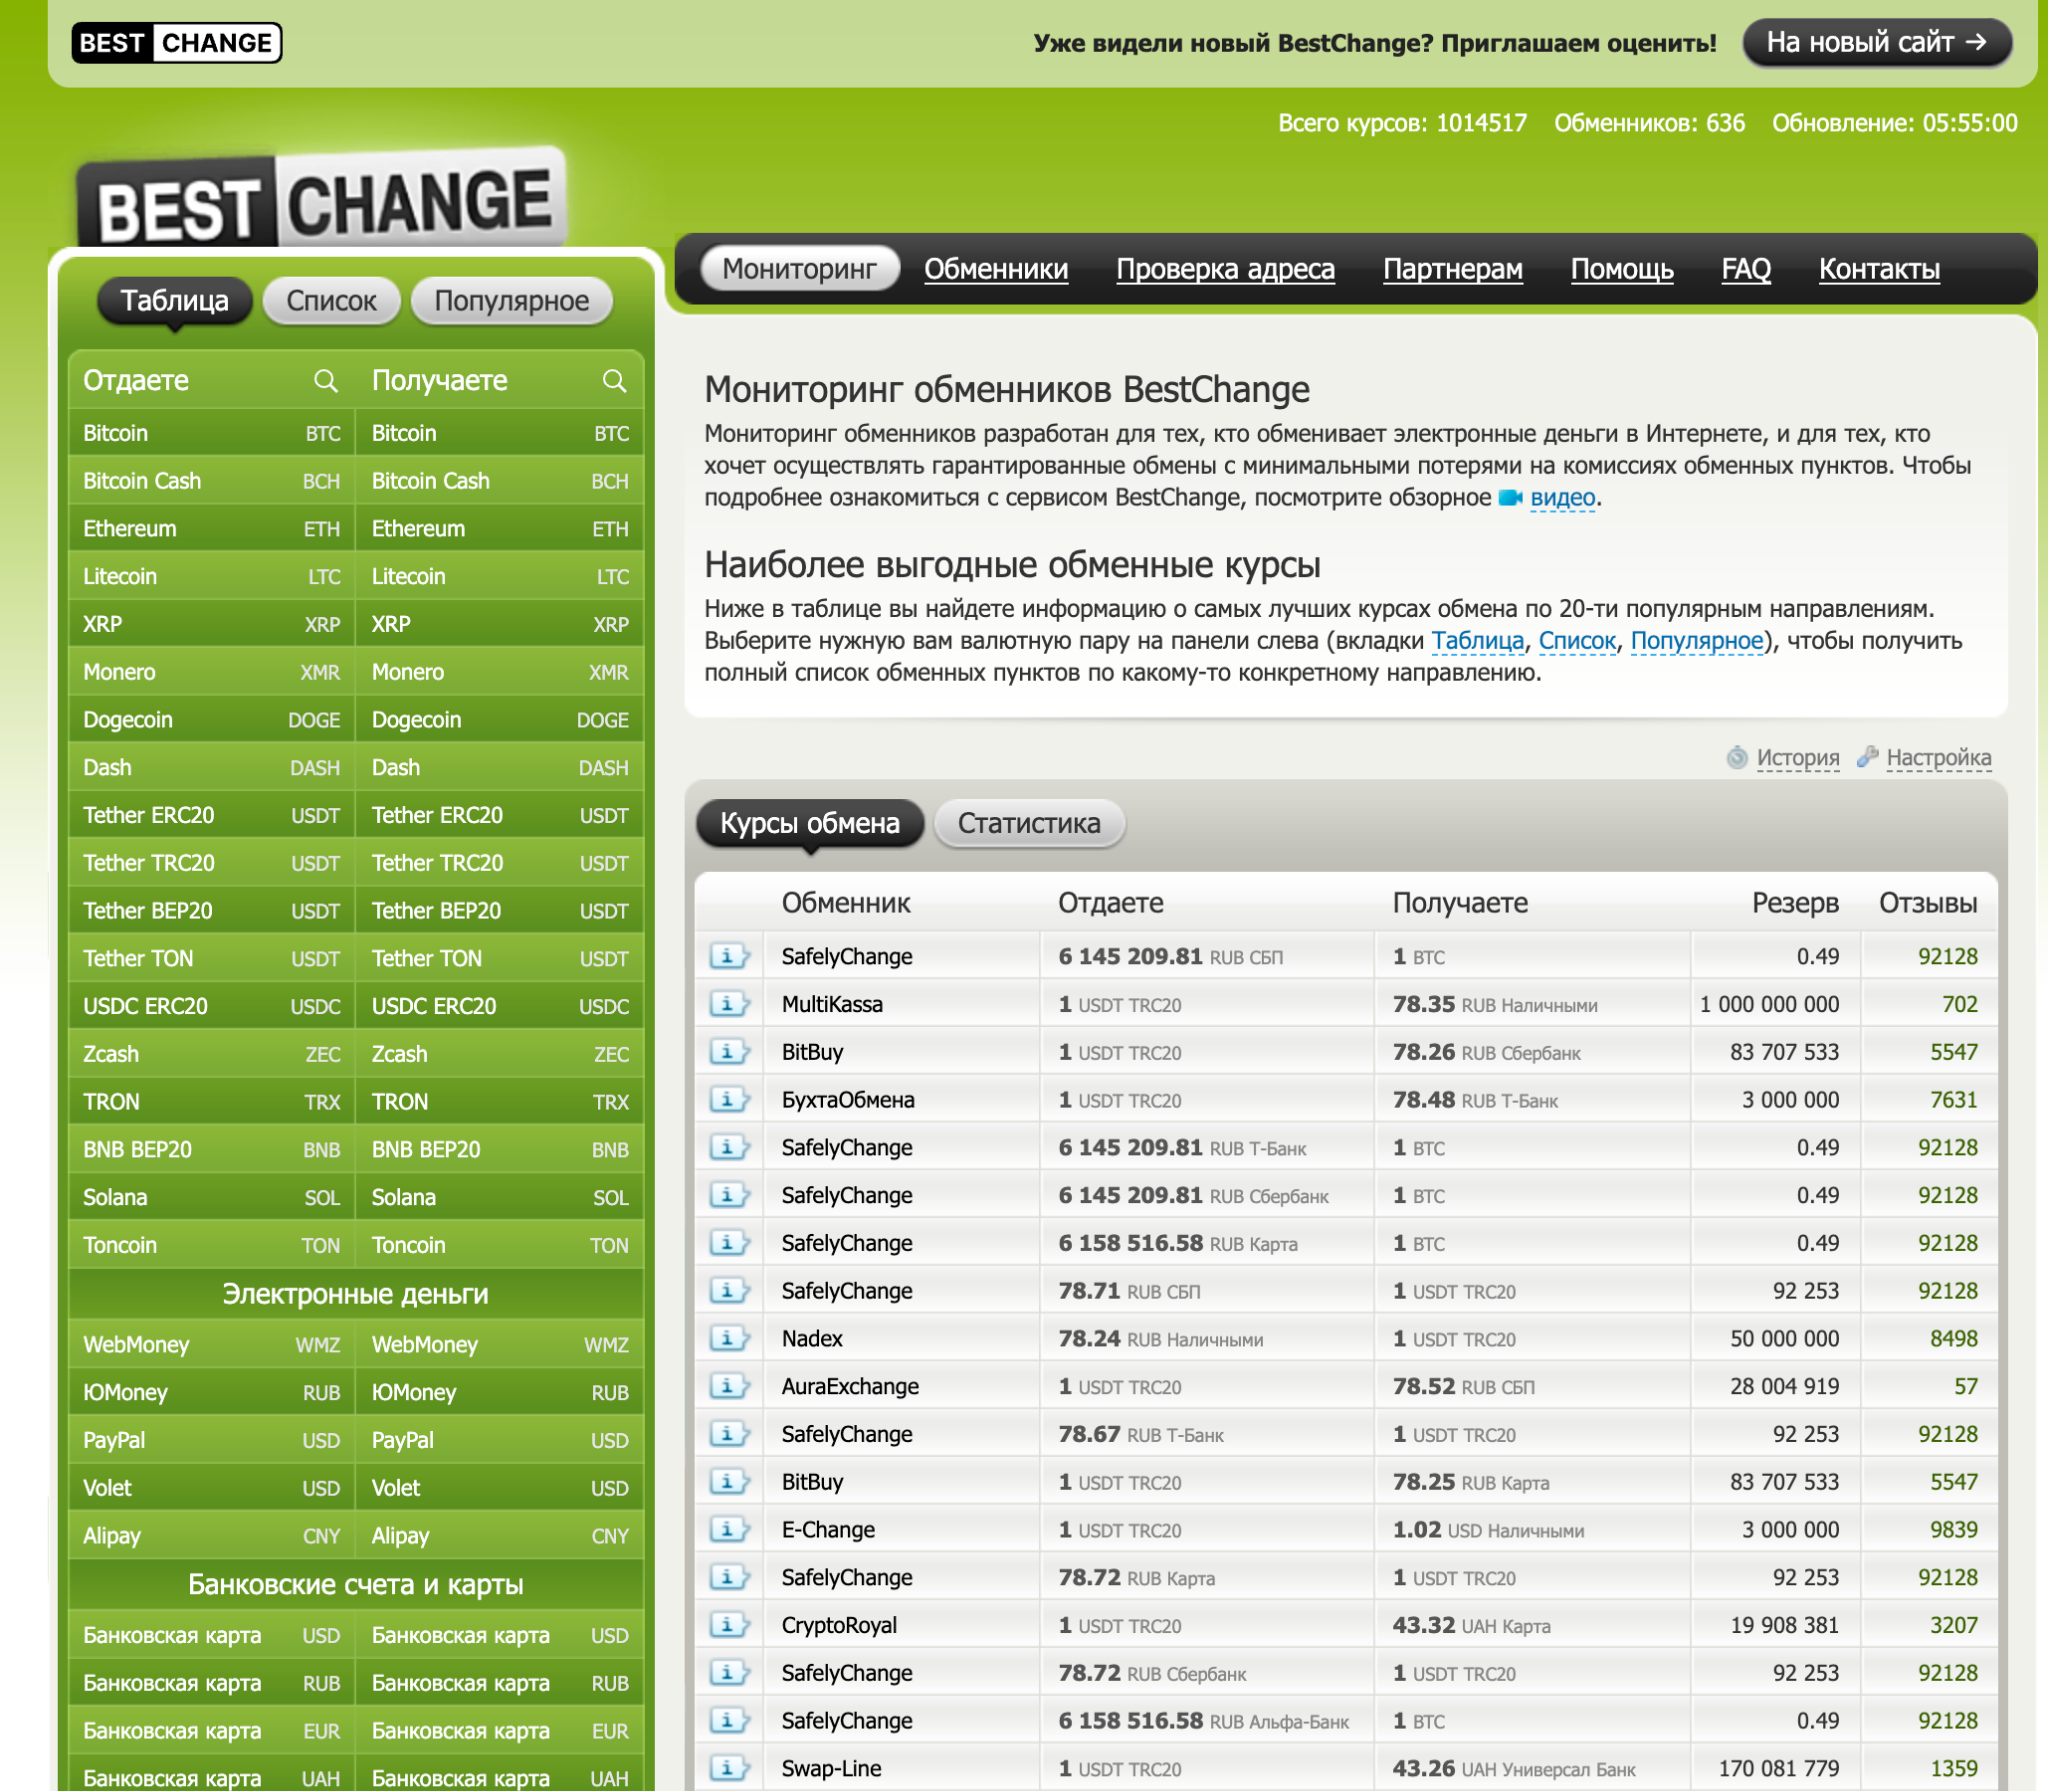Switch to the Список tab in the sidebar
2048x1791 pixels.
point(331,301)
